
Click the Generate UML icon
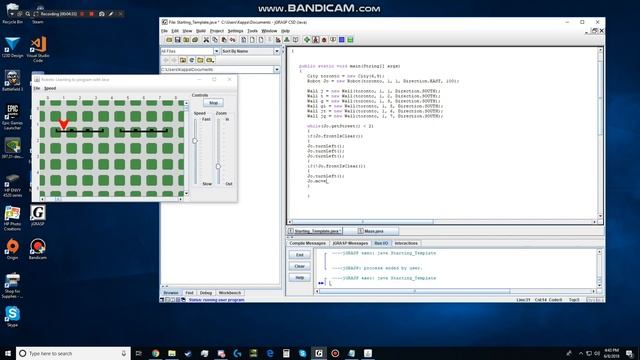[287, 40]
